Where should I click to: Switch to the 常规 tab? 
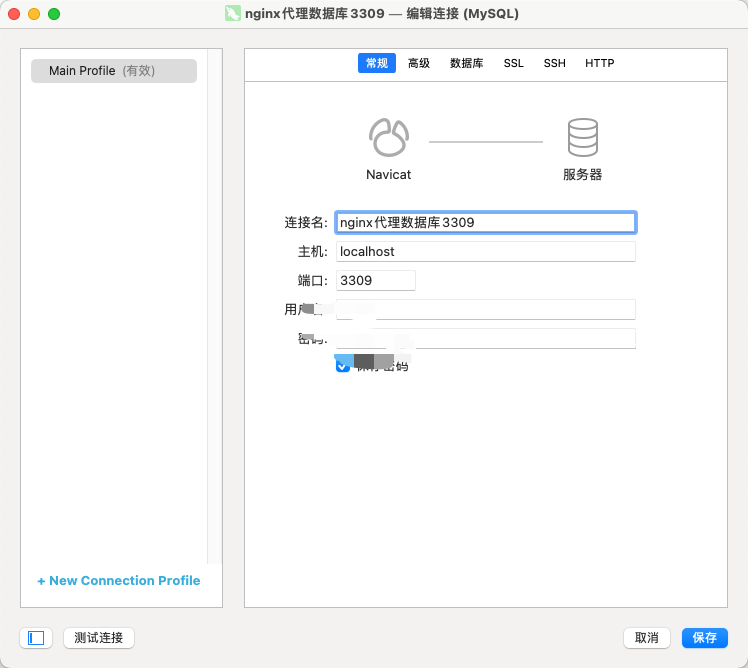[x=377, y=63]
